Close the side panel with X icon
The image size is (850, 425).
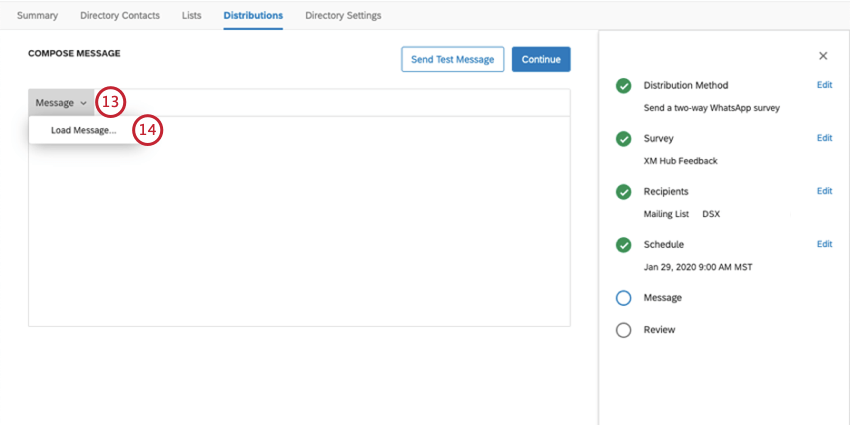tap(823, 56)
